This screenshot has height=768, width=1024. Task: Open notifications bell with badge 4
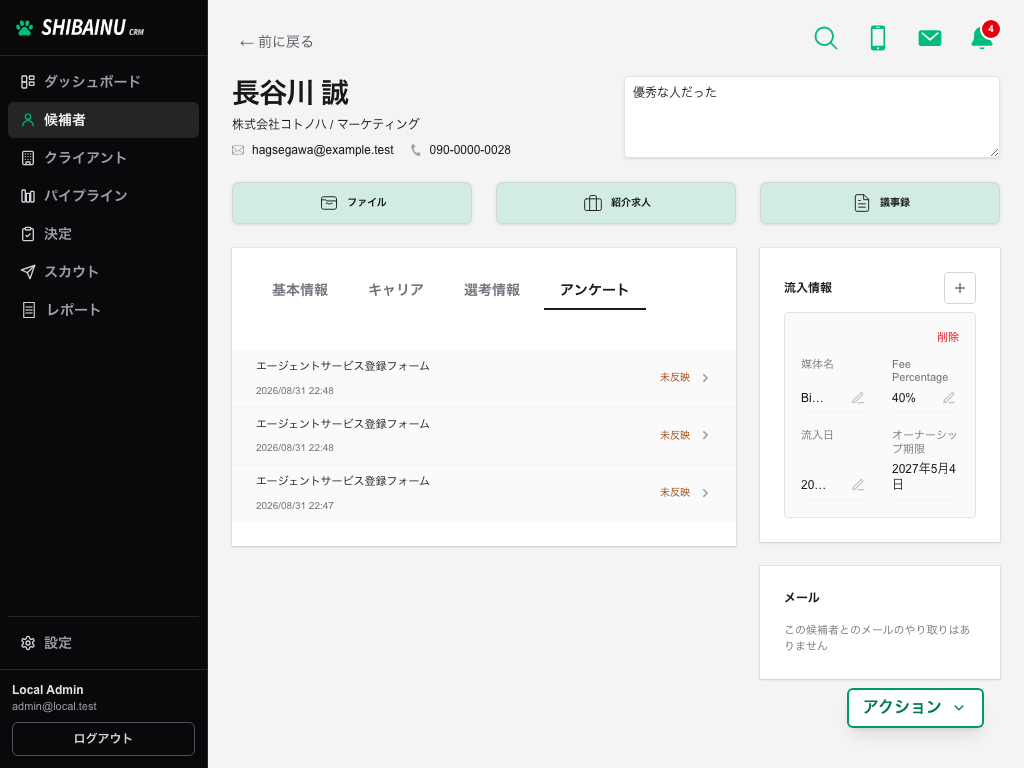click(x=982, y=37)
